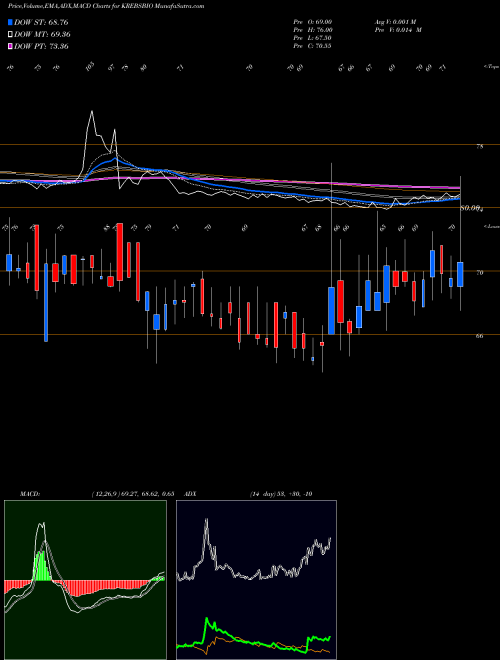Image resolution: width=500 pixels, height=660 pixels.
Task: Click the '<Tops' label on the right edge
Action: pos(491,66)
